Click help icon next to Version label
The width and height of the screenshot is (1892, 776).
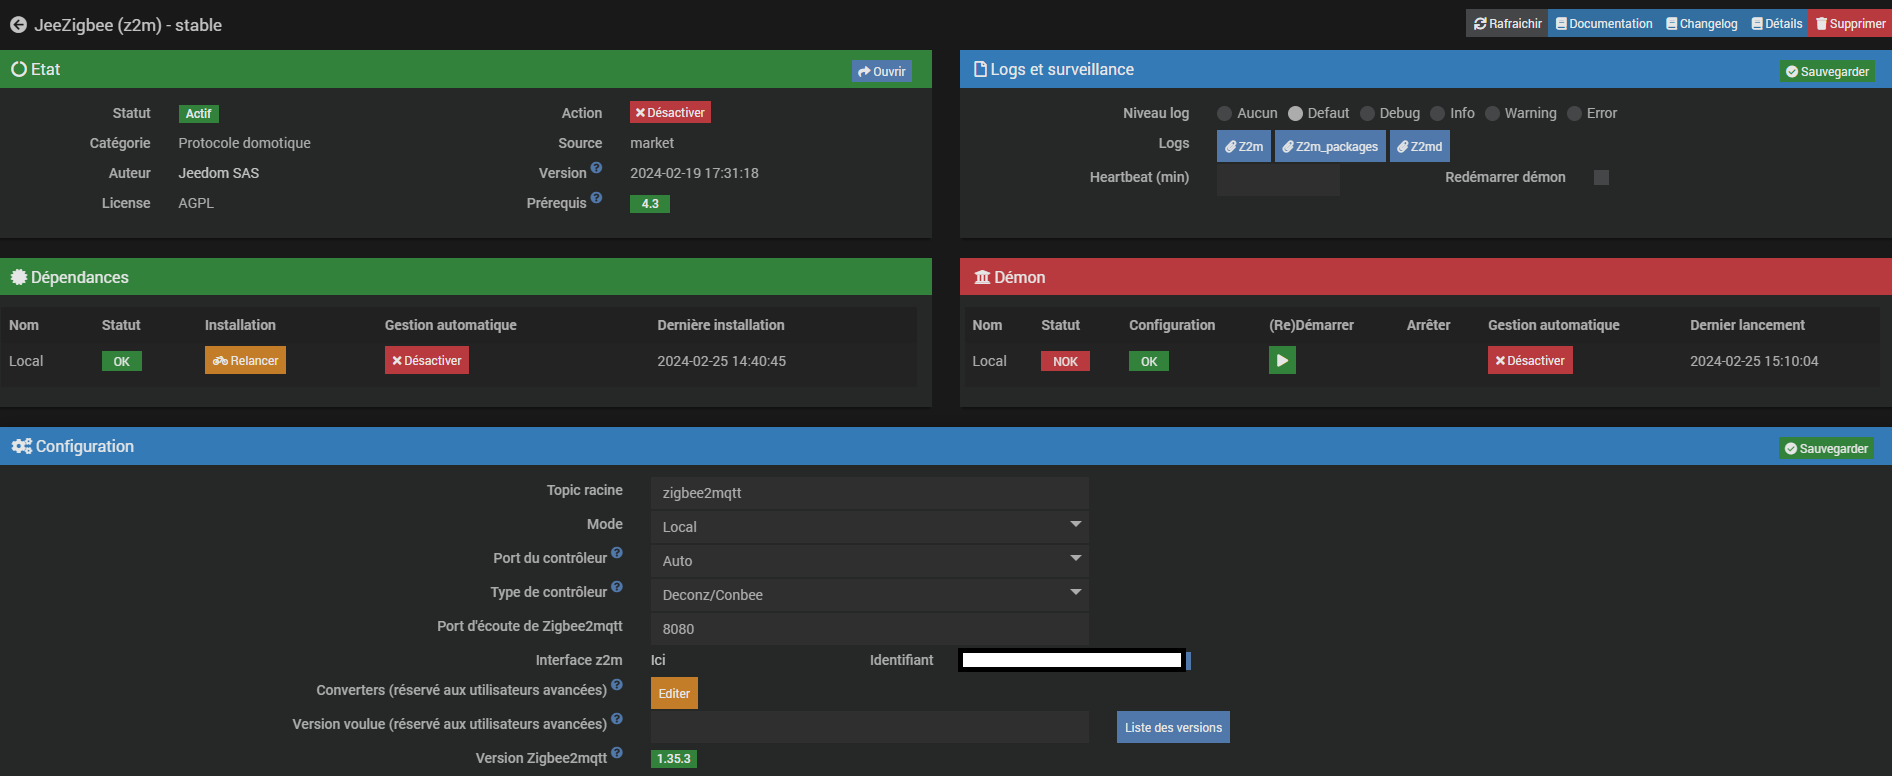coord(596,168)
